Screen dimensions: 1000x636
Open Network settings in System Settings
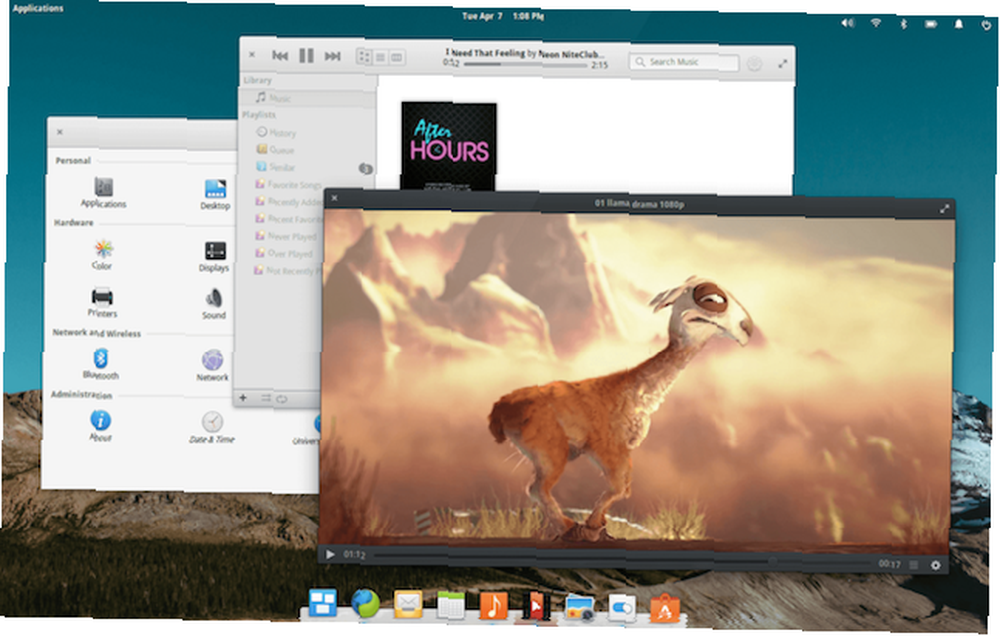pyautogui.click(x=212, y=366)
